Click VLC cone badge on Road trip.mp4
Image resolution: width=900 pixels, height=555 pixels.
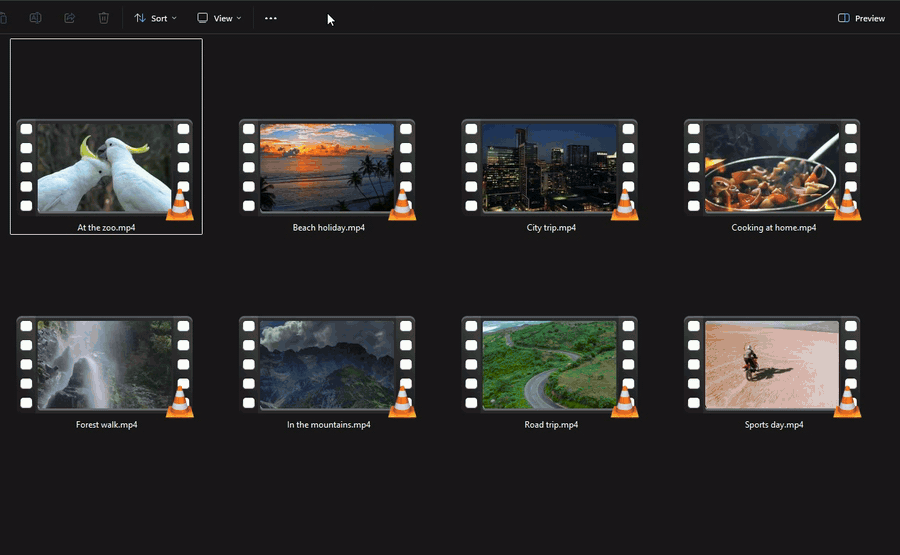(624, 402)
